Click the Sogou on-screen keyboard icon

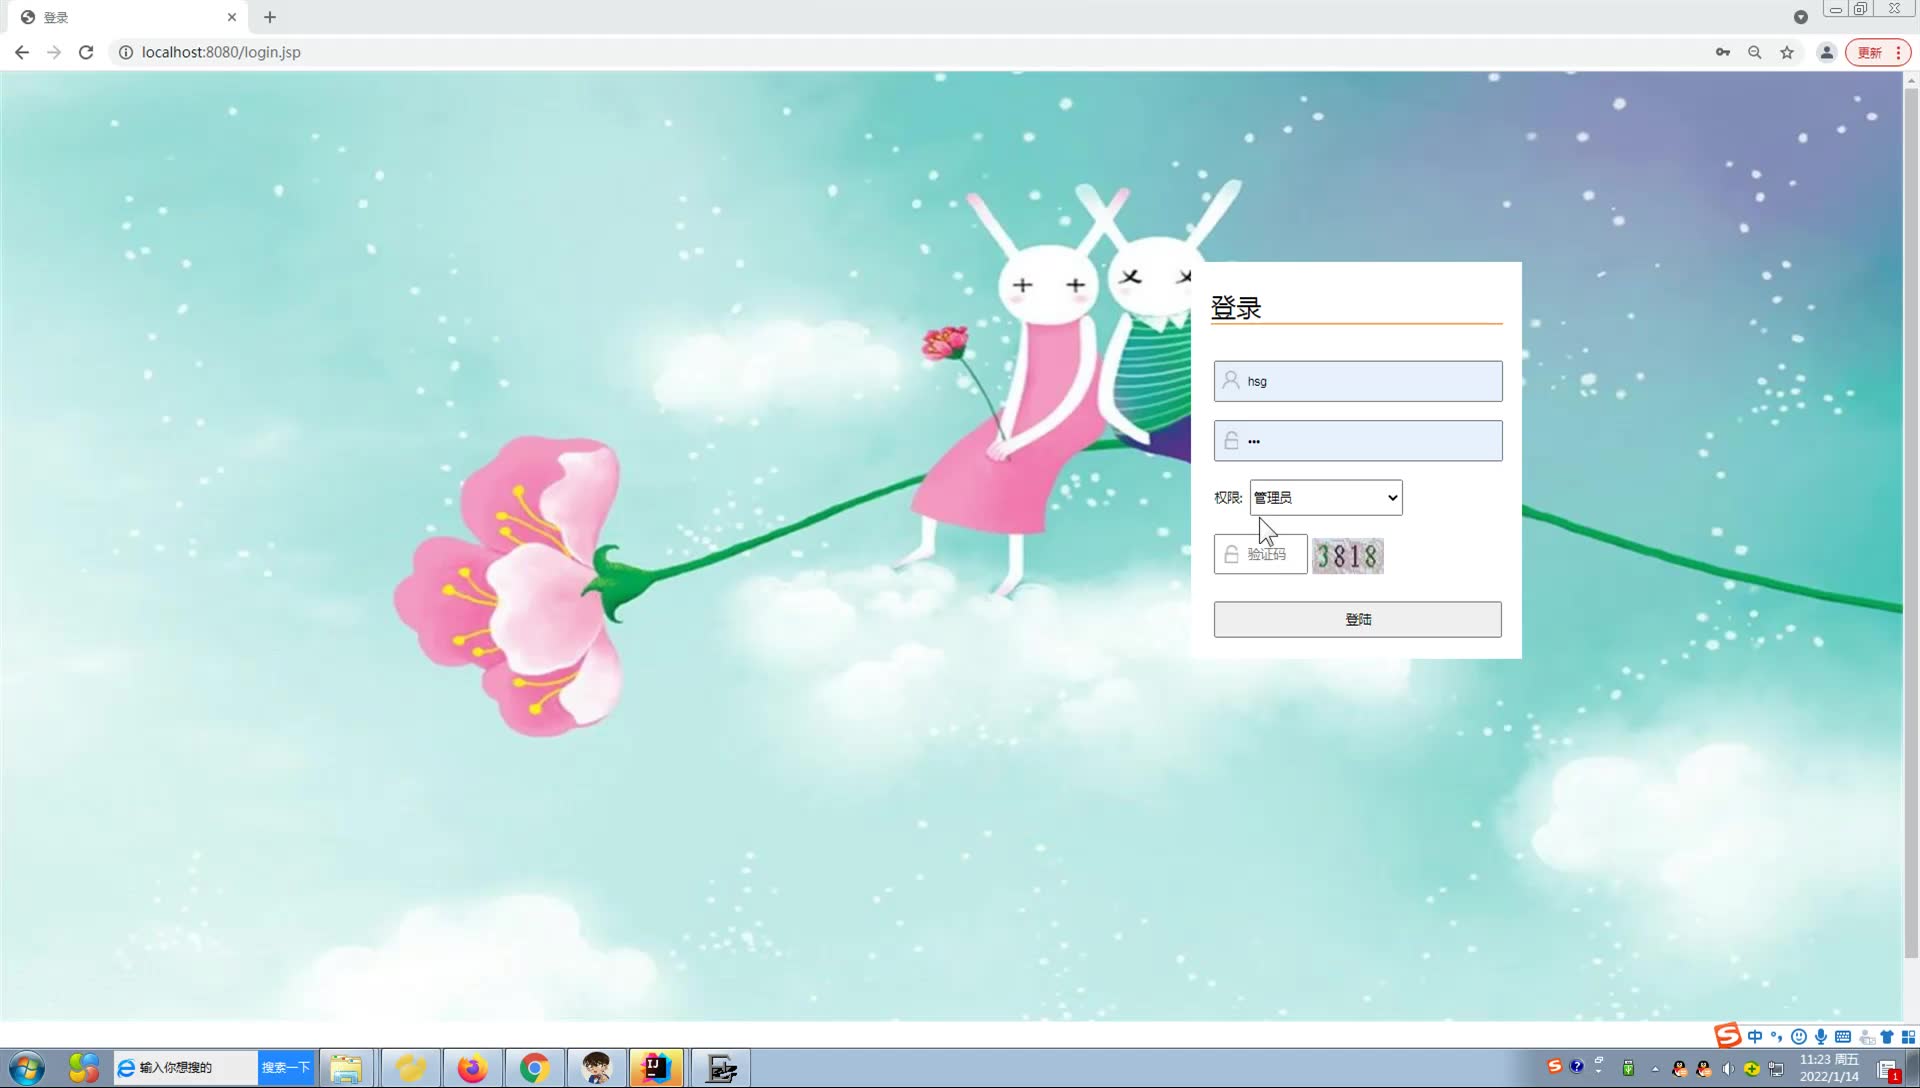pyautogui.click(x=1843, y=1037)
